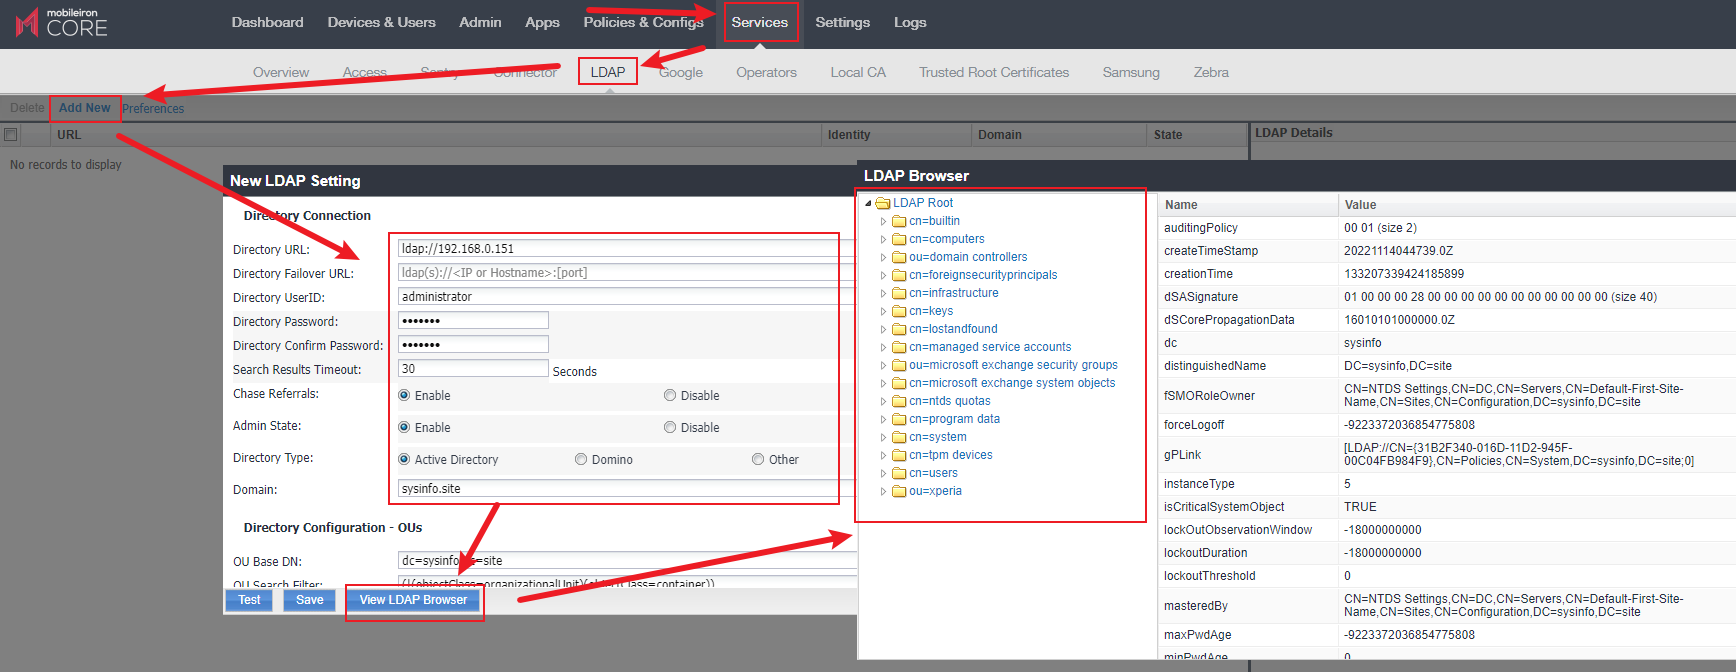Screen dimensions: 1736x672
Task: Select Disable for Chase Referrals
Action: click(x=670, y=396)
